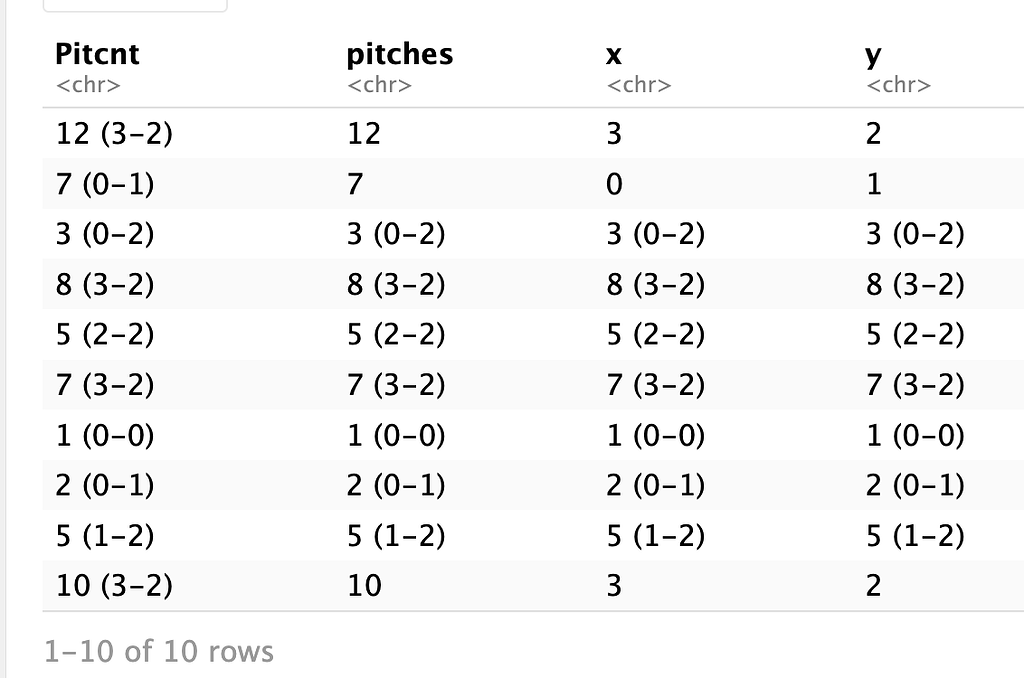Select pitches value 10 in last row
Screen dimensions: 1024x678
pyautogui.click(x=364, y=586)
